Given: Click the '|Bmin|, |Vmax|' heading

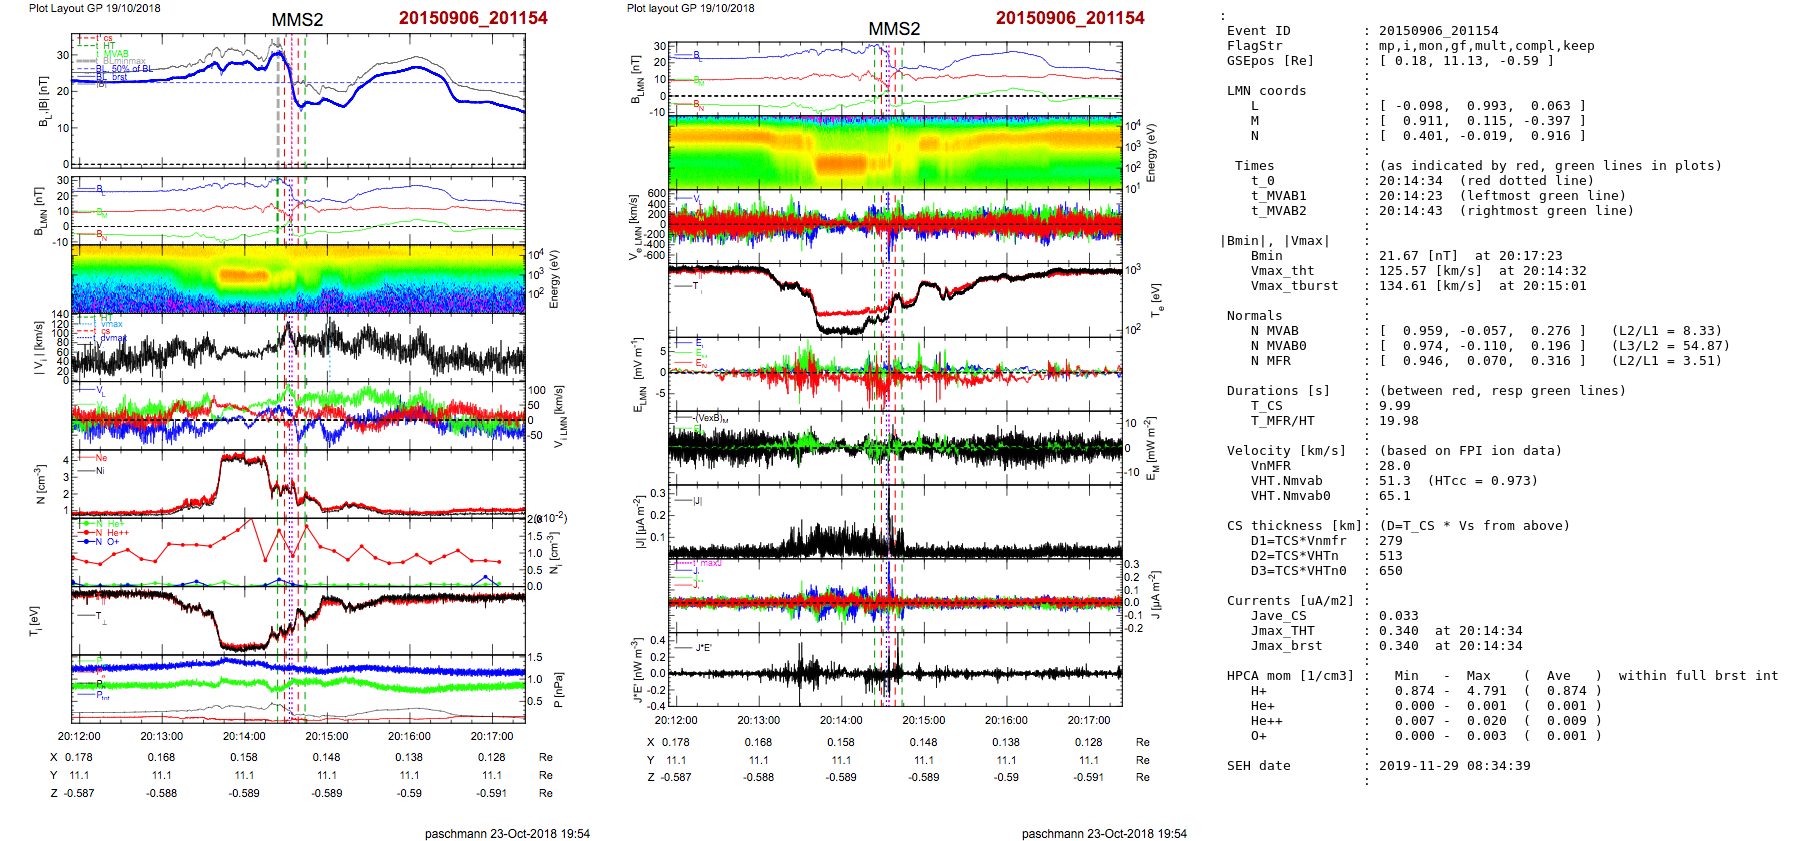Looking at the screenshot, I should tap(1274, 241).
